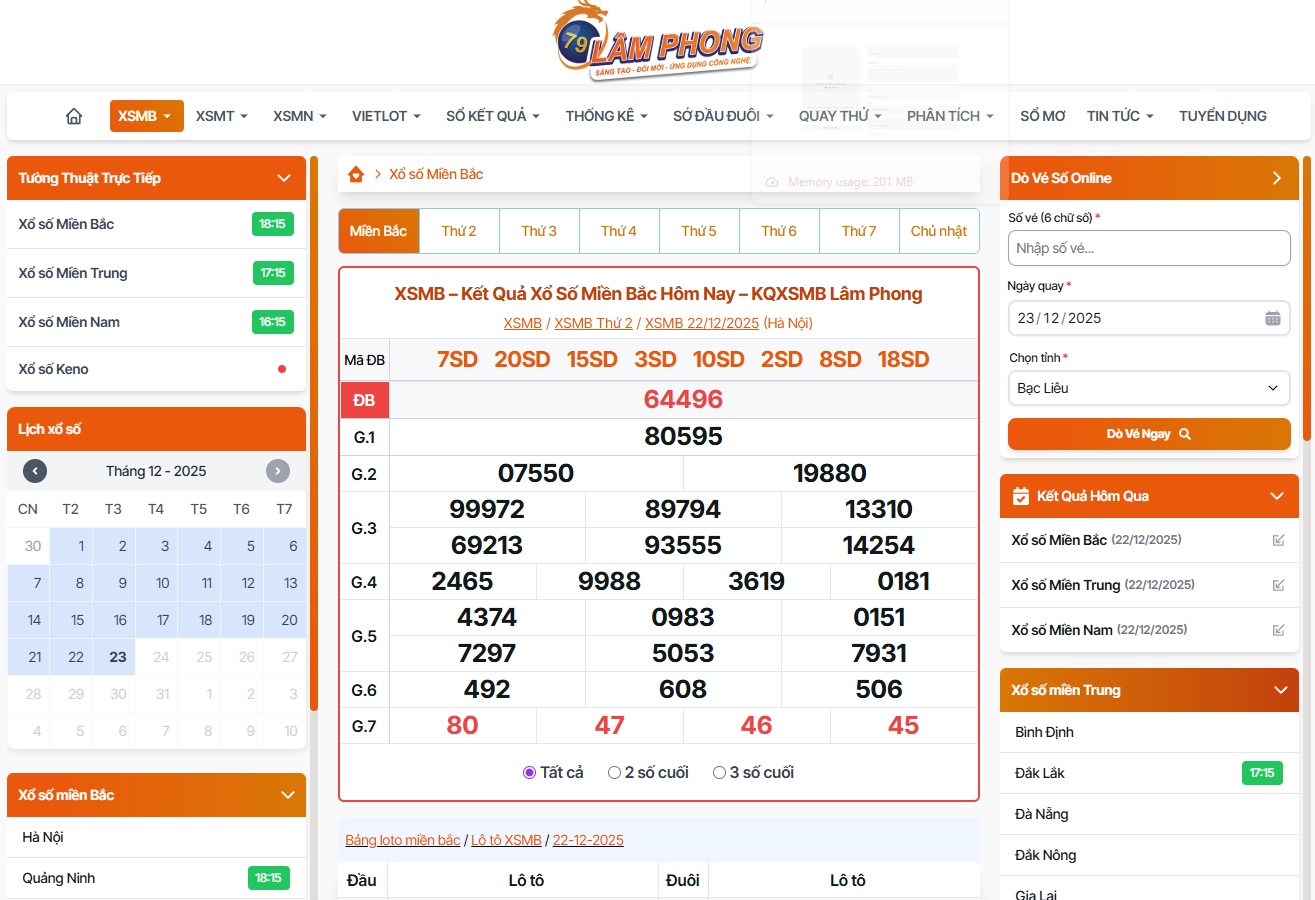
Task: Open the Chọn tỉnh province dropdown
Action: tap(1148, 388)
